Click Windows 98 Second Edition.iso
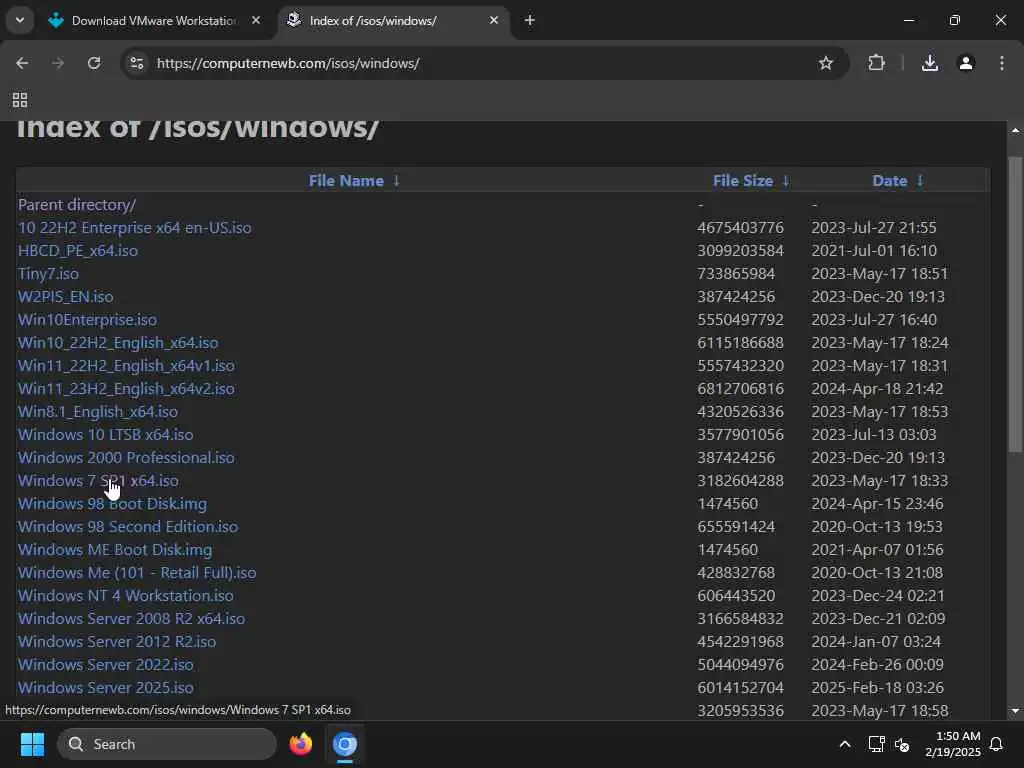Viewport: 1024px width, 768px height. tap(128, 526)
